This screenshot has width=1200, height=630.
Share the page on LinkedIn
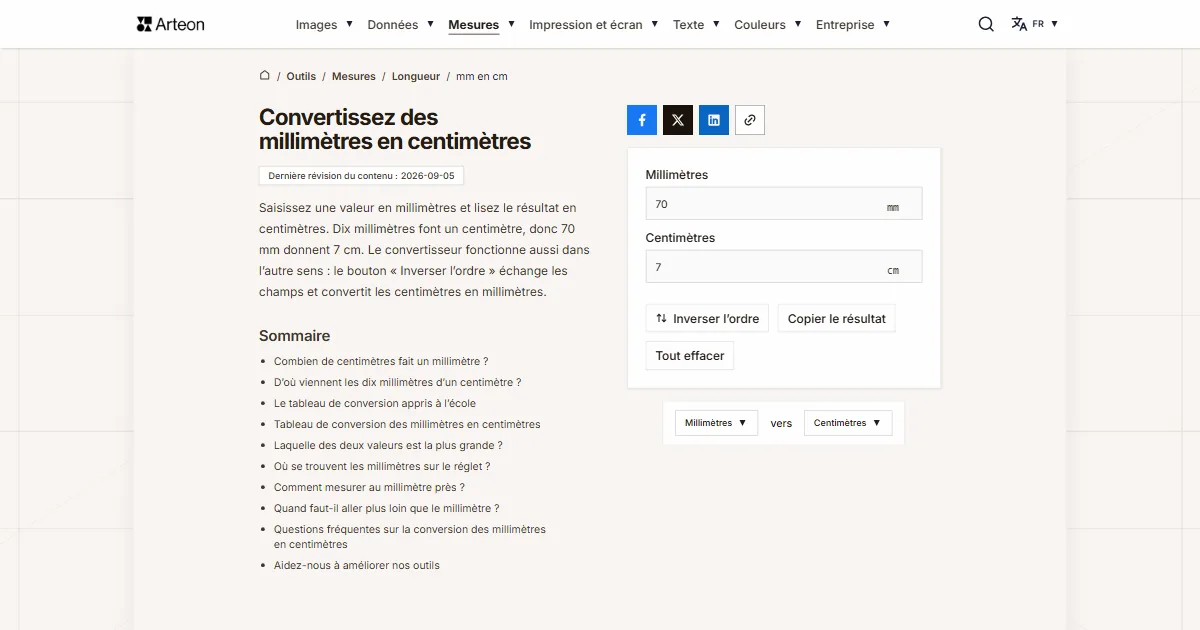pyautogui.click(x=714, y=120)
